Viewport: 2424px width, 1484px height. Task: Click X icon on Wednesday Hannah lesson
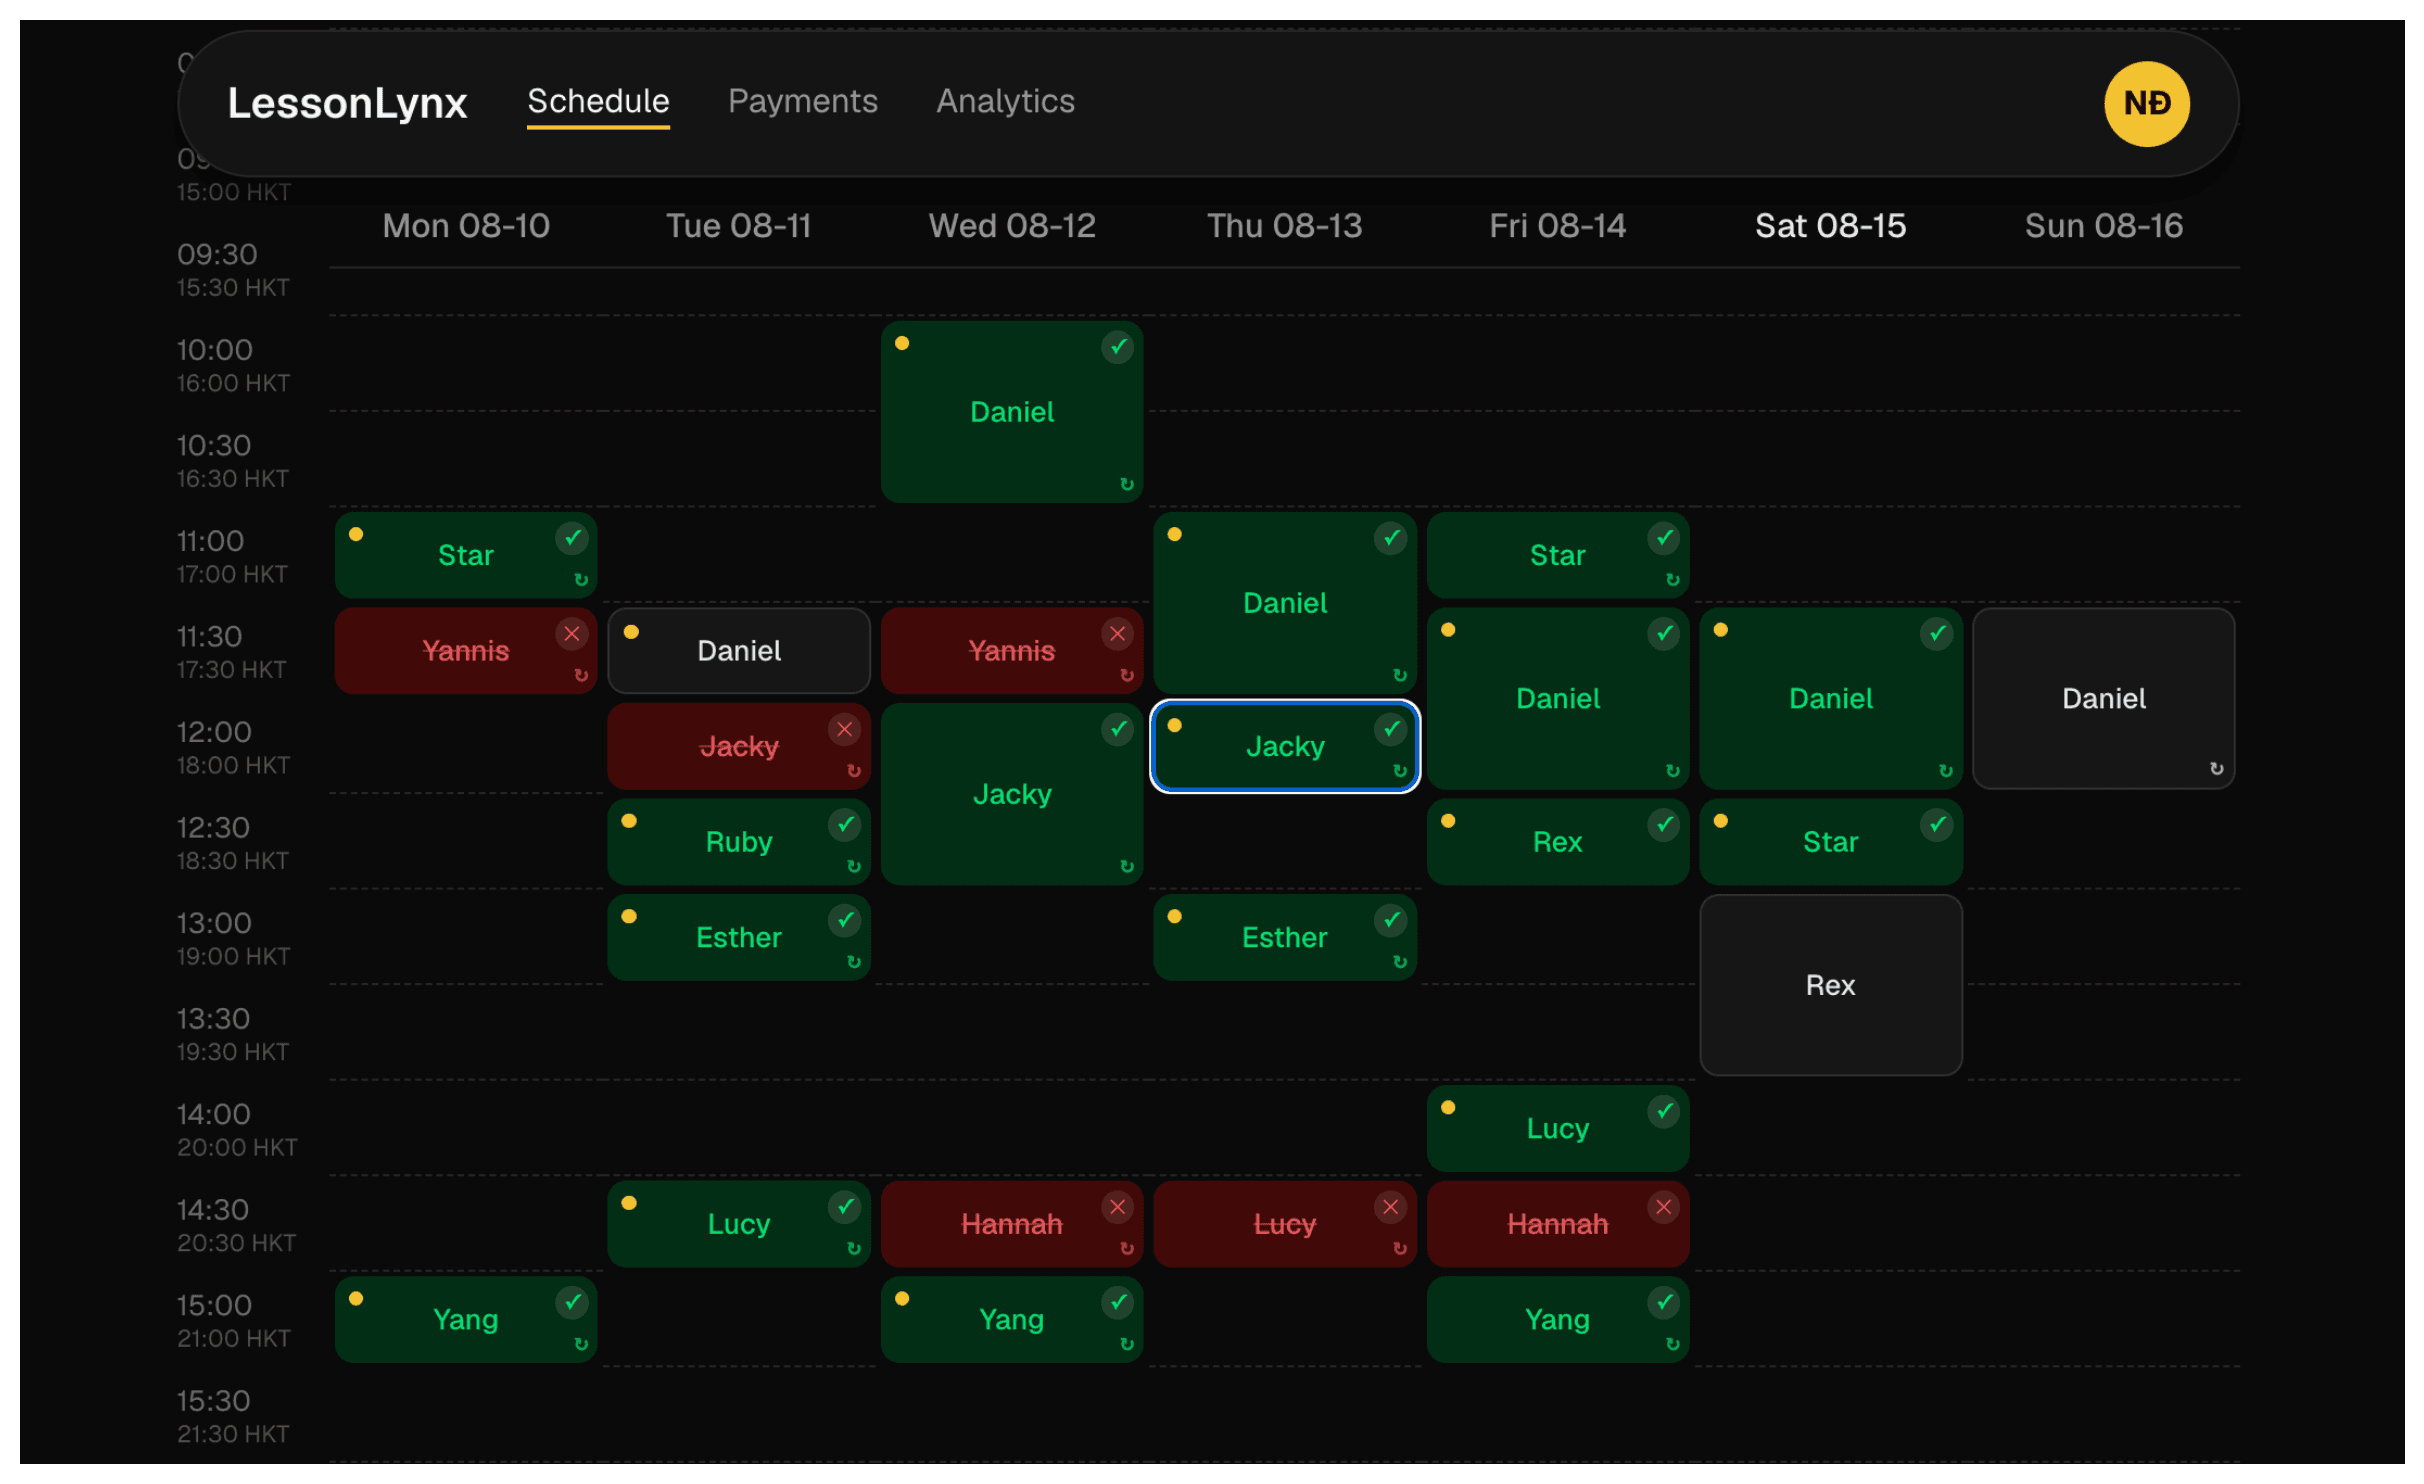[1118, 1207]
